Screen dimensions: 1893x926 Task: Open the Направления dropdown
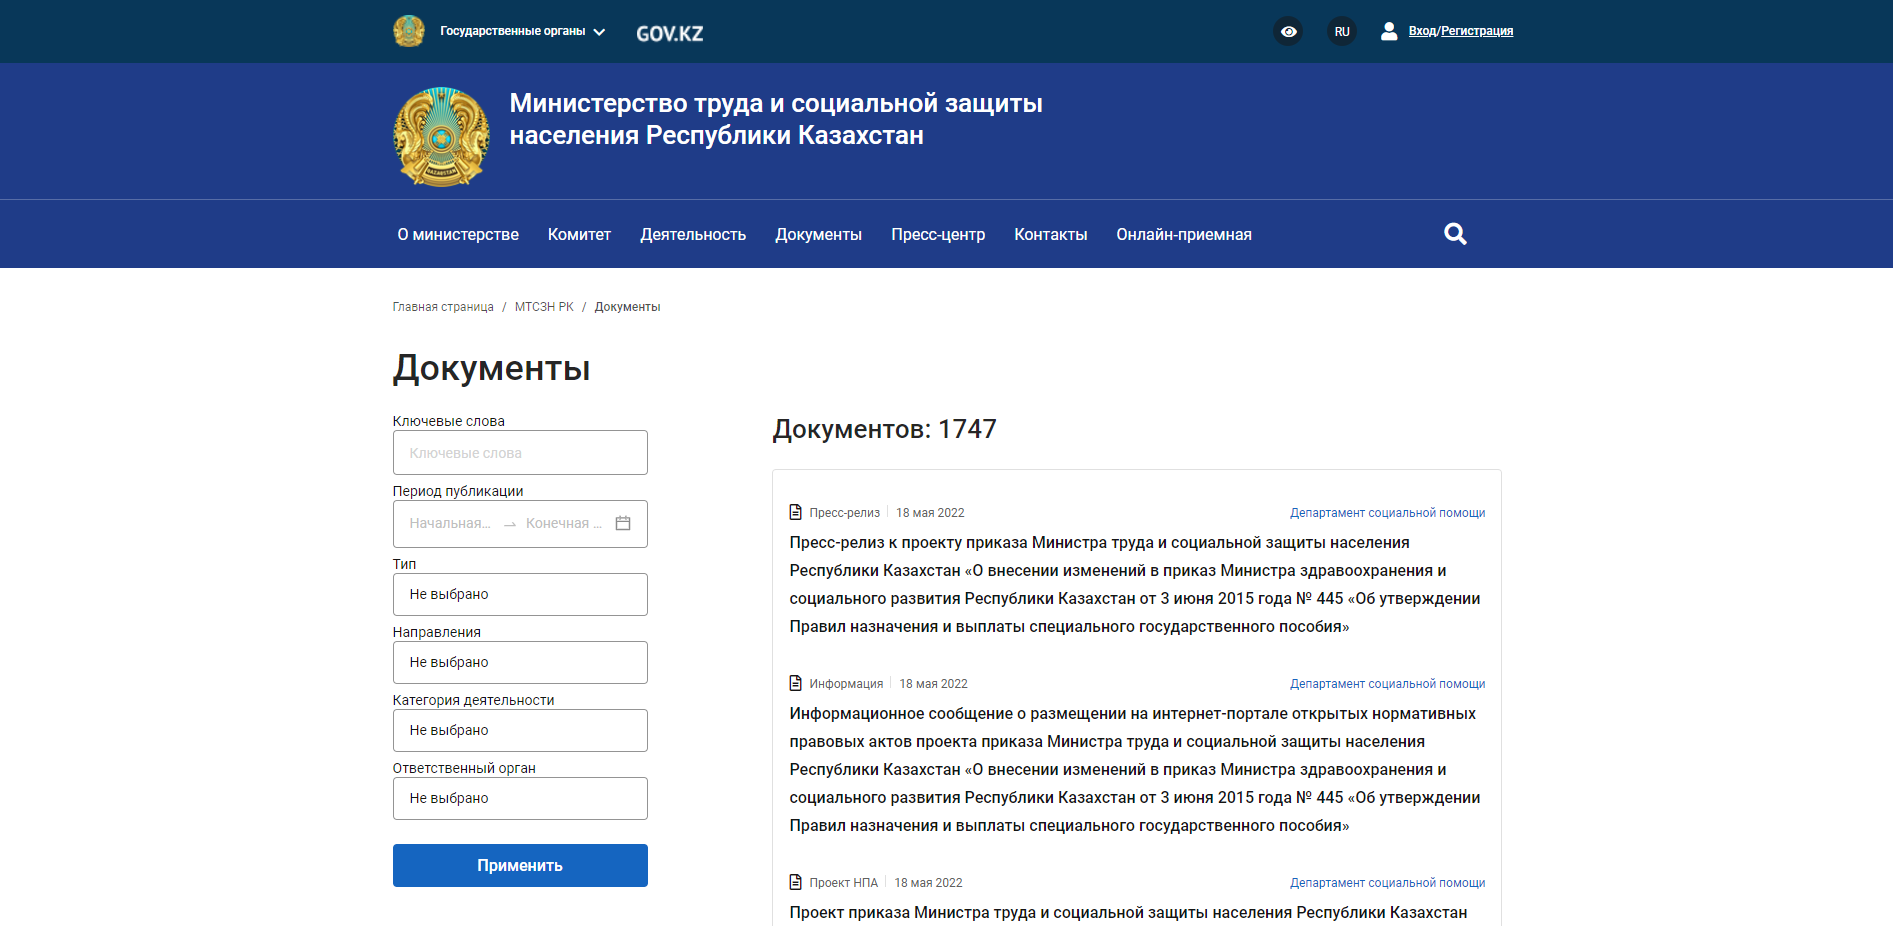(520, 662)
